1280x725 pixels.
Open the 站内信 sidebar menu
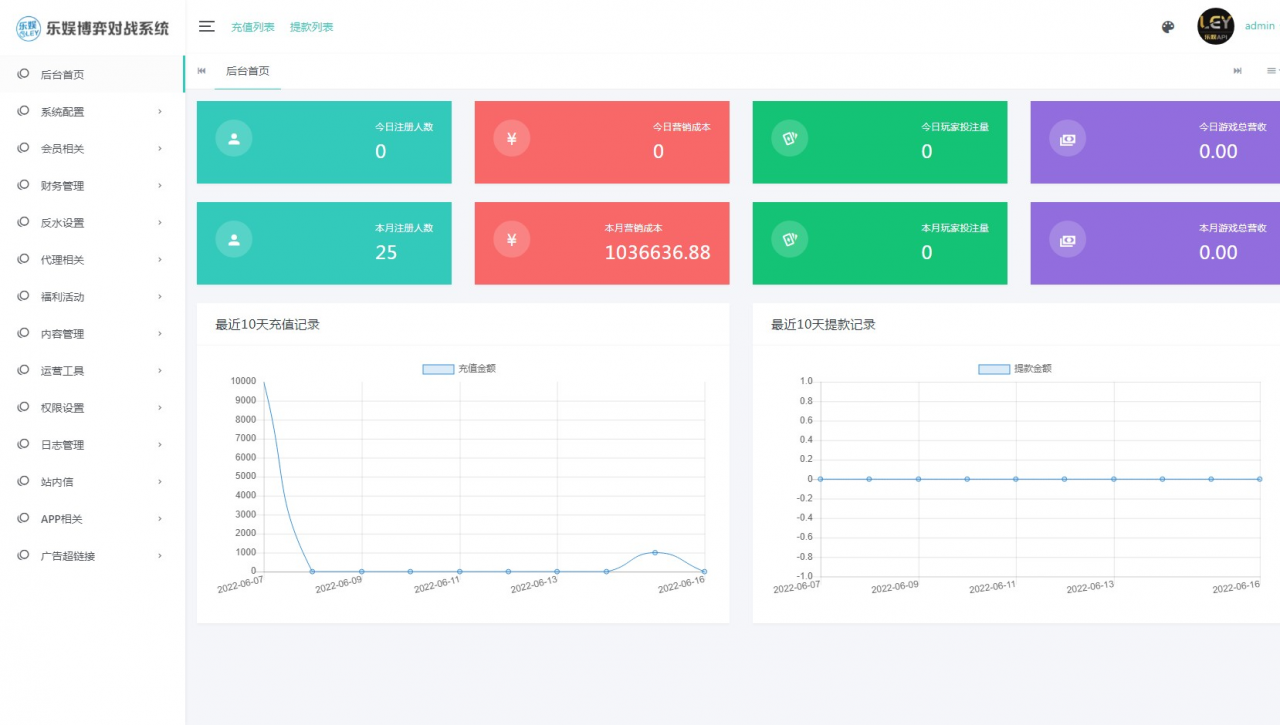(92, 482)
